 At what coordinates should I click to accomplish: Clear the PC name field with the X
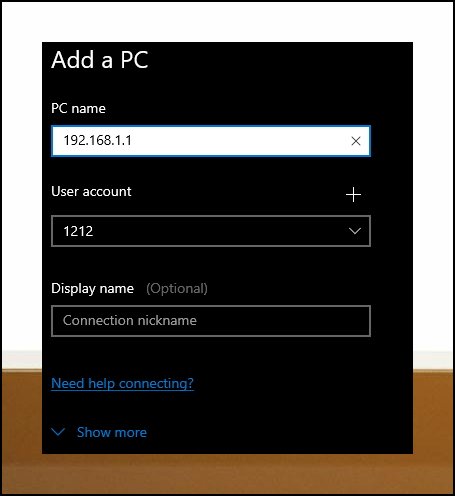click(356, 141)
